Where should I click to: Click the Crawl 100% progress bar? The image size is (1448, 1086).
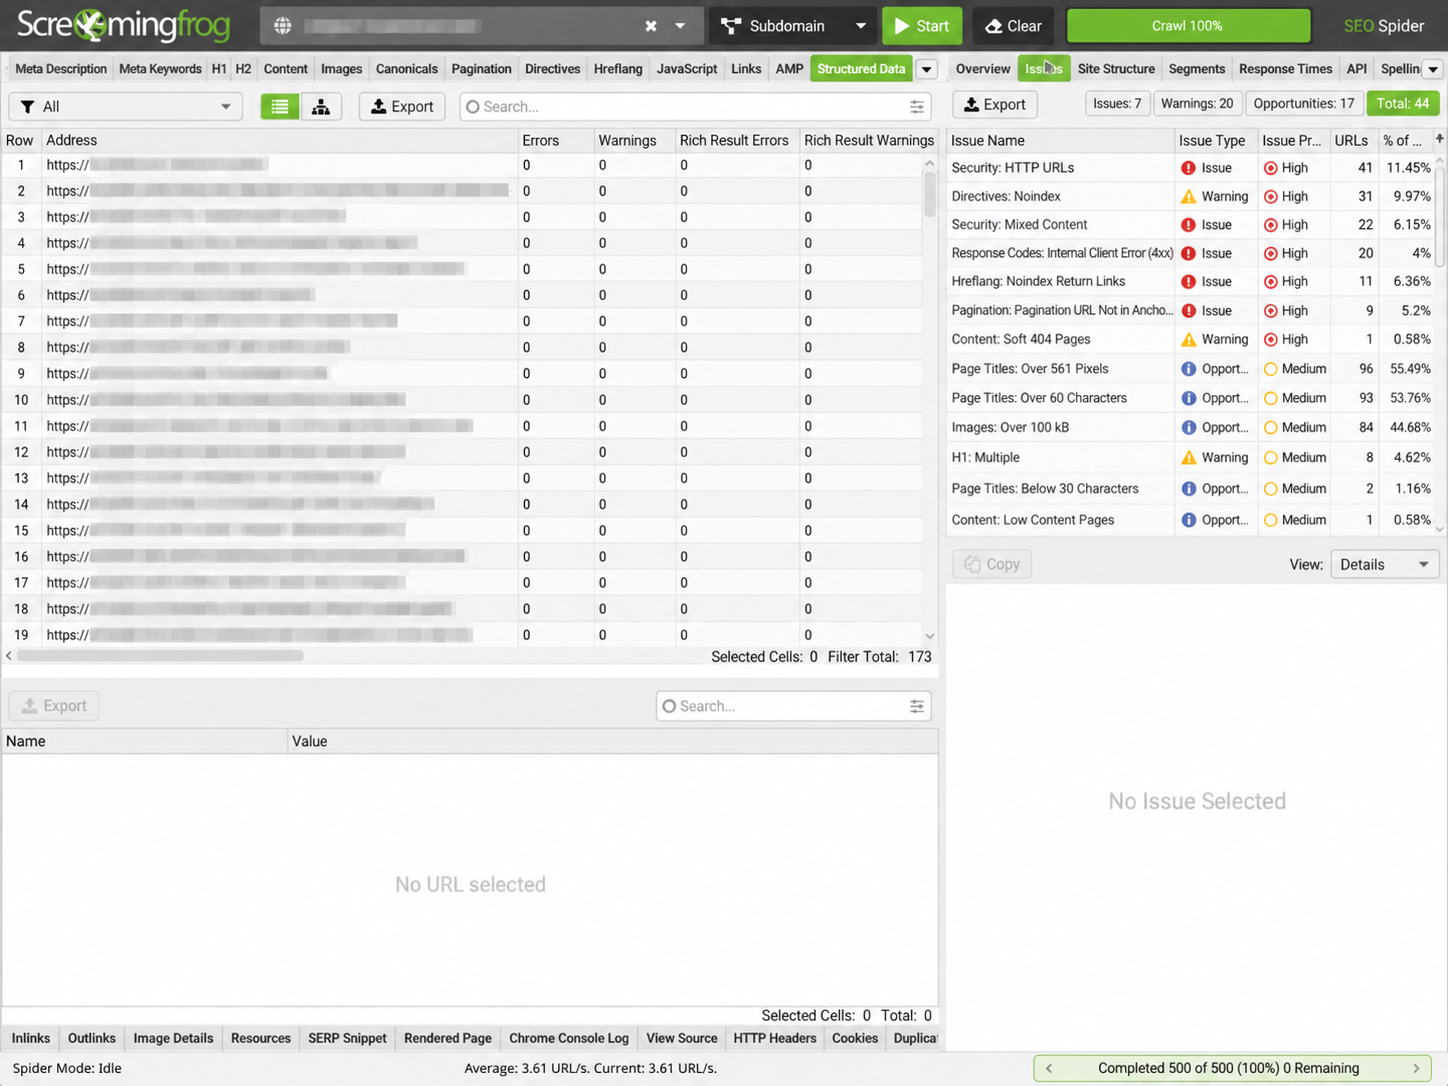1188,26
